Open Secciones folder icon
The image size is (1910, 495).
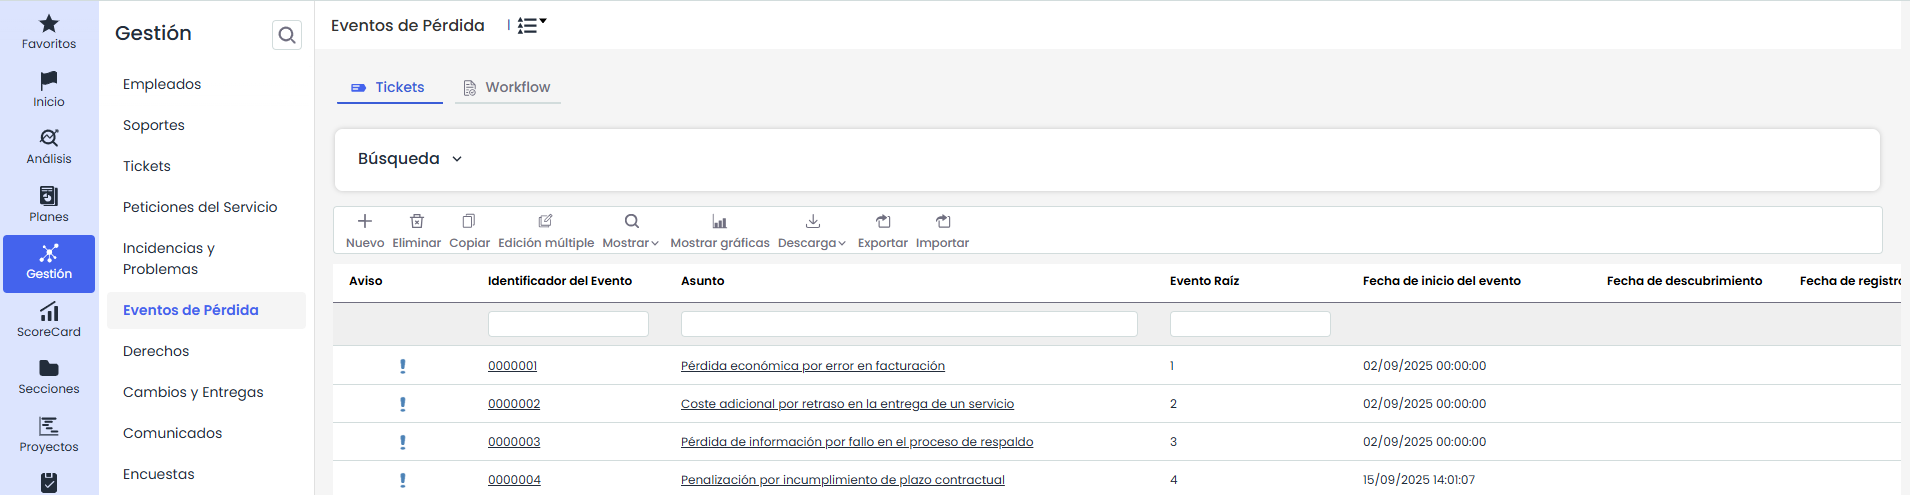[x=49, y=368]
